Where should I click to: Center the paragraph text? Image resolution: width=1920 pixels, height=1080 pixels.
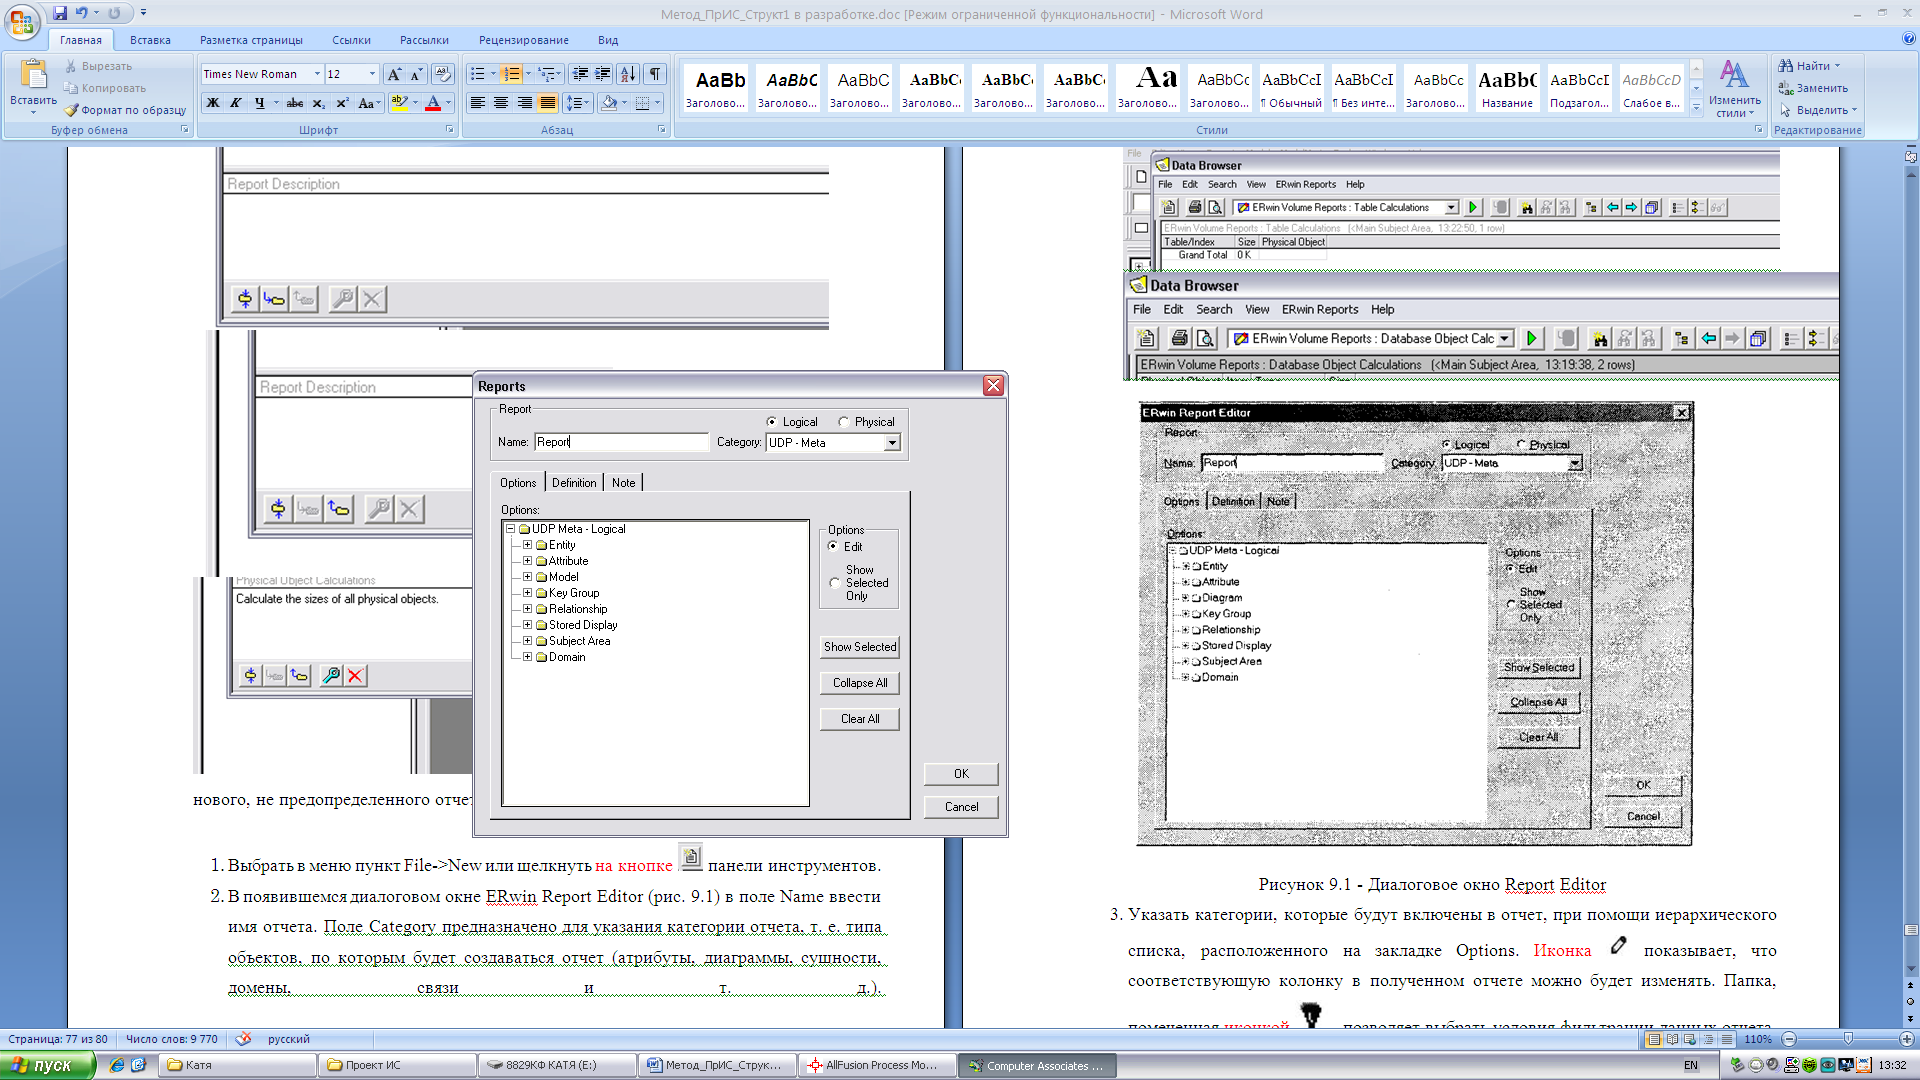click(x=501, y=103)
